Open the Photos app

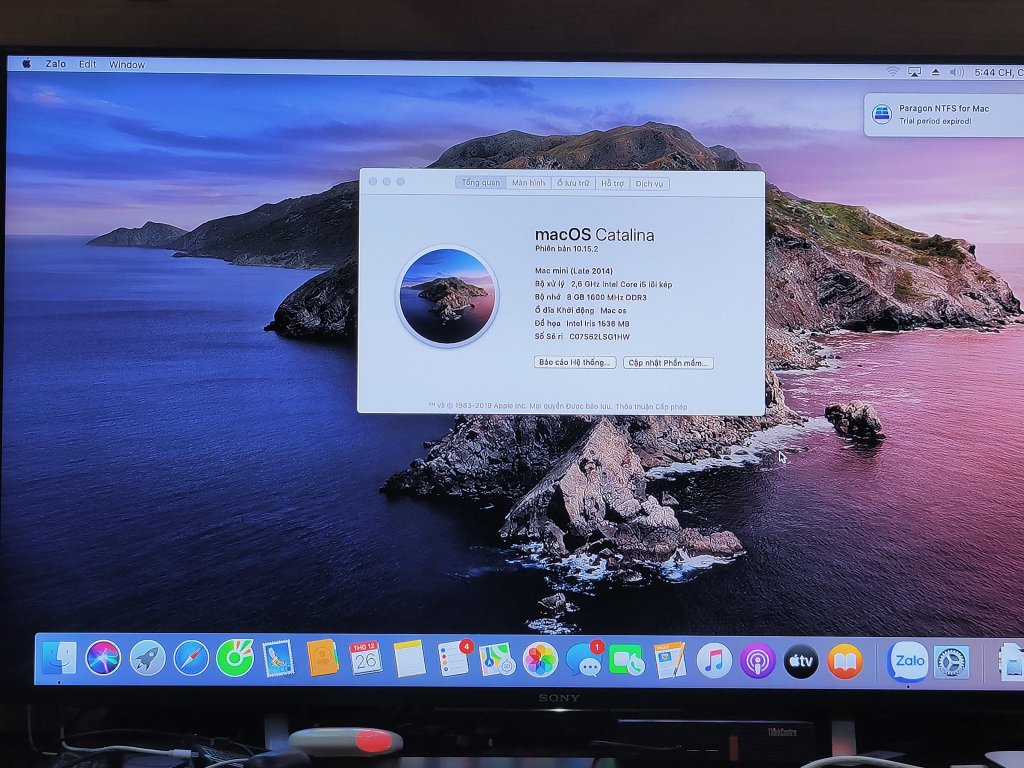click(541, 660)
